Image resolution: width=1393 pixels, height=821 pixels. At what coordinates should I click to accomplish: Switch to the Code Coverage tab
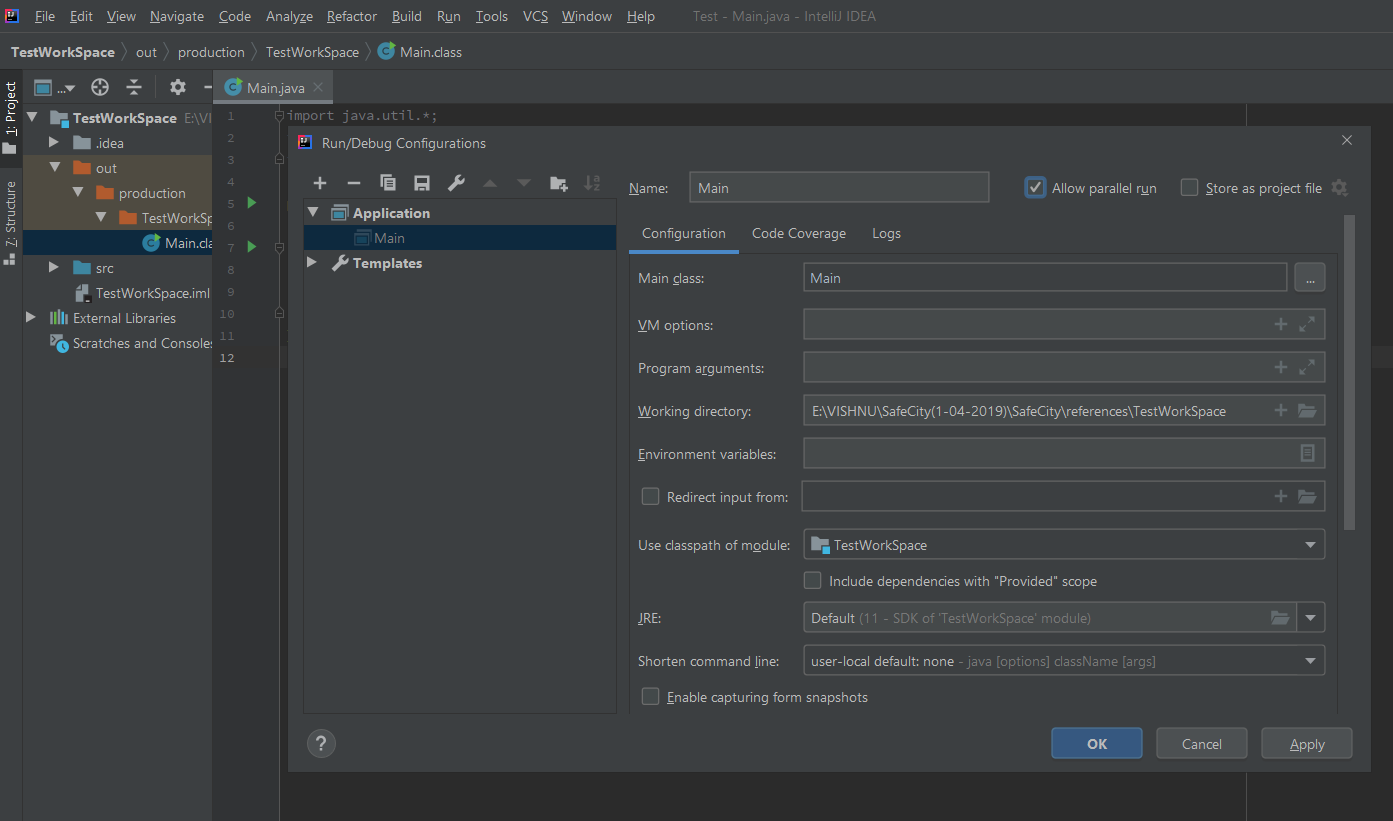(798, 233)
